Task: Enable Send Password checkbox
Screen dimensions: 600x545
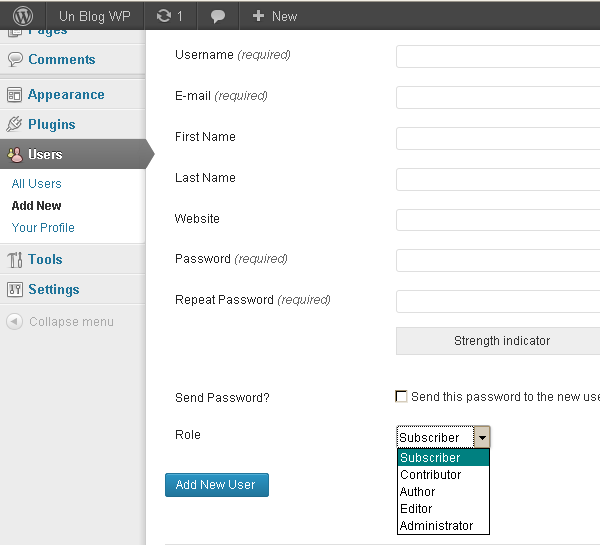Action: coord(402,397)
